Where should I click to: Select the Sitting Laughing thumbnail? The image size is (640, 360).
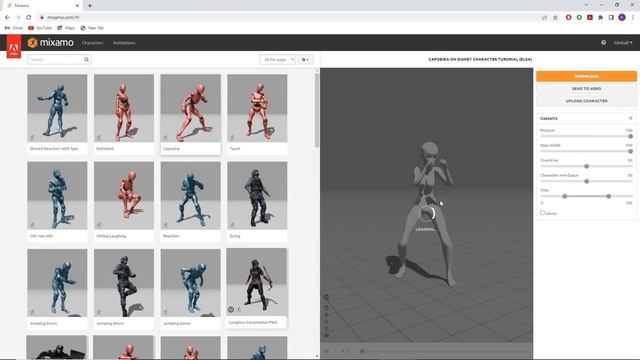coord(124,196)
